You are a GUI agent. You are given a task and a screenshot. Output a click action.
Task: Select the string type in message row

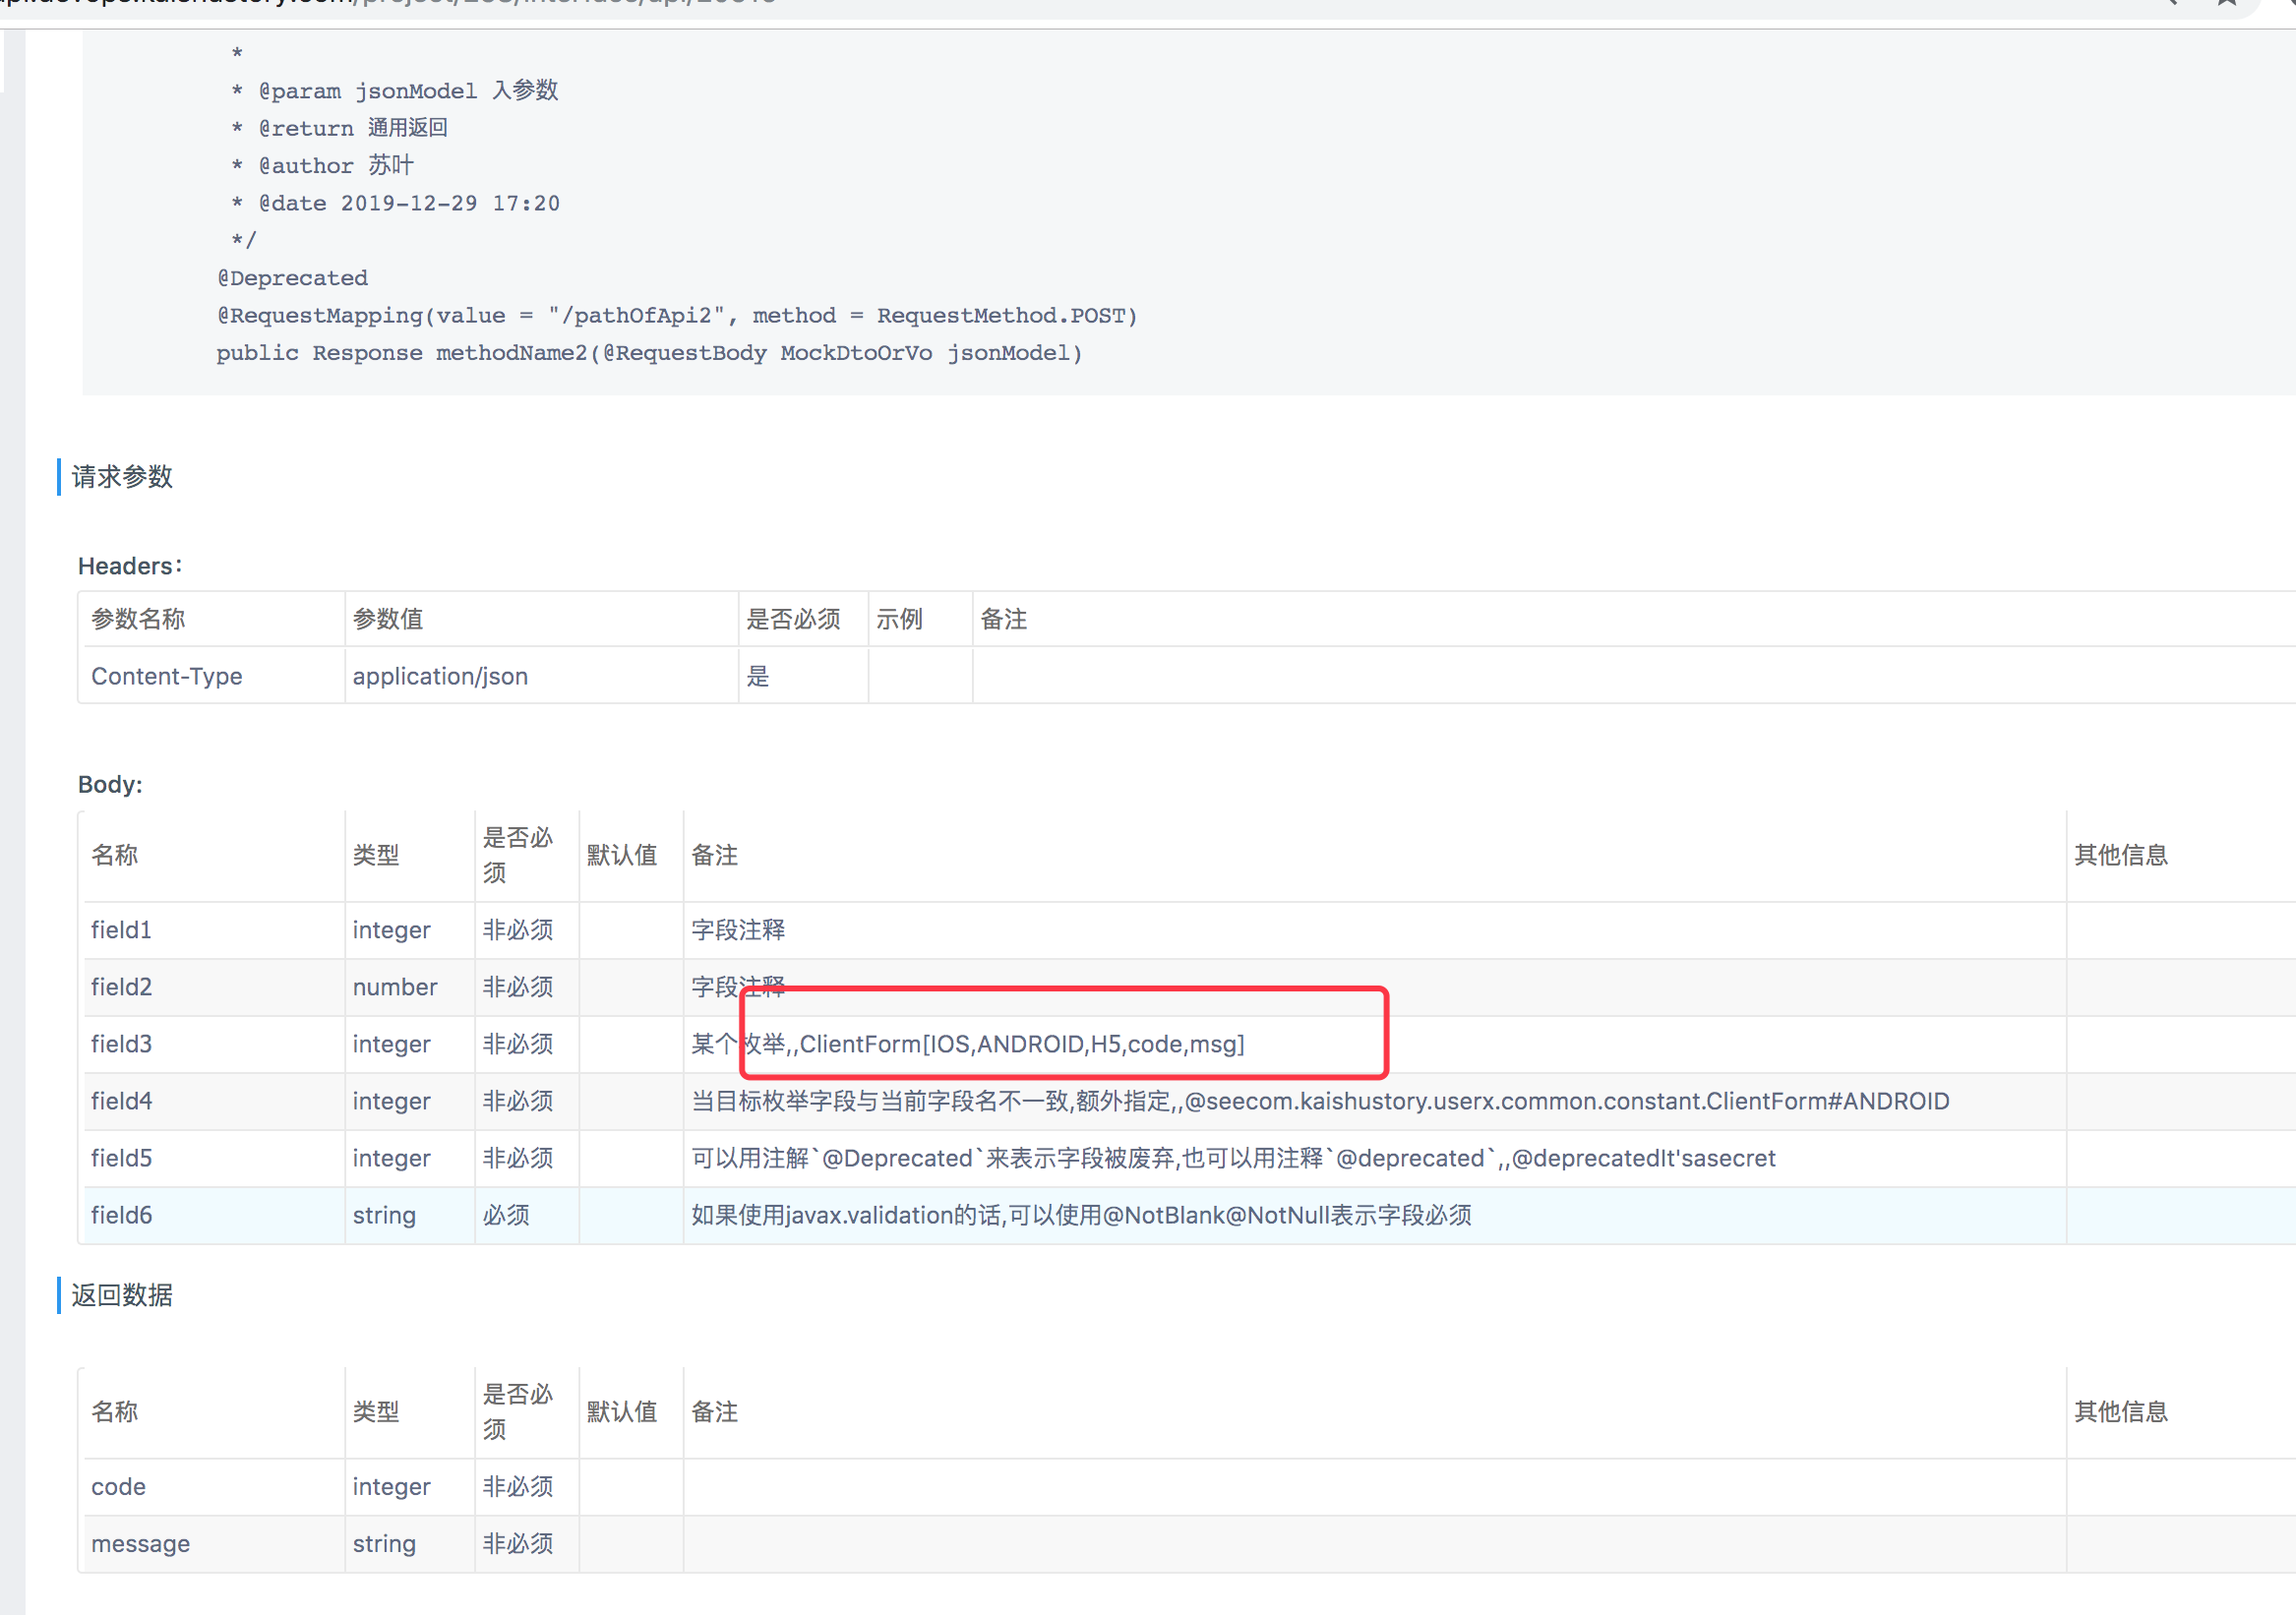(384, 1544)
